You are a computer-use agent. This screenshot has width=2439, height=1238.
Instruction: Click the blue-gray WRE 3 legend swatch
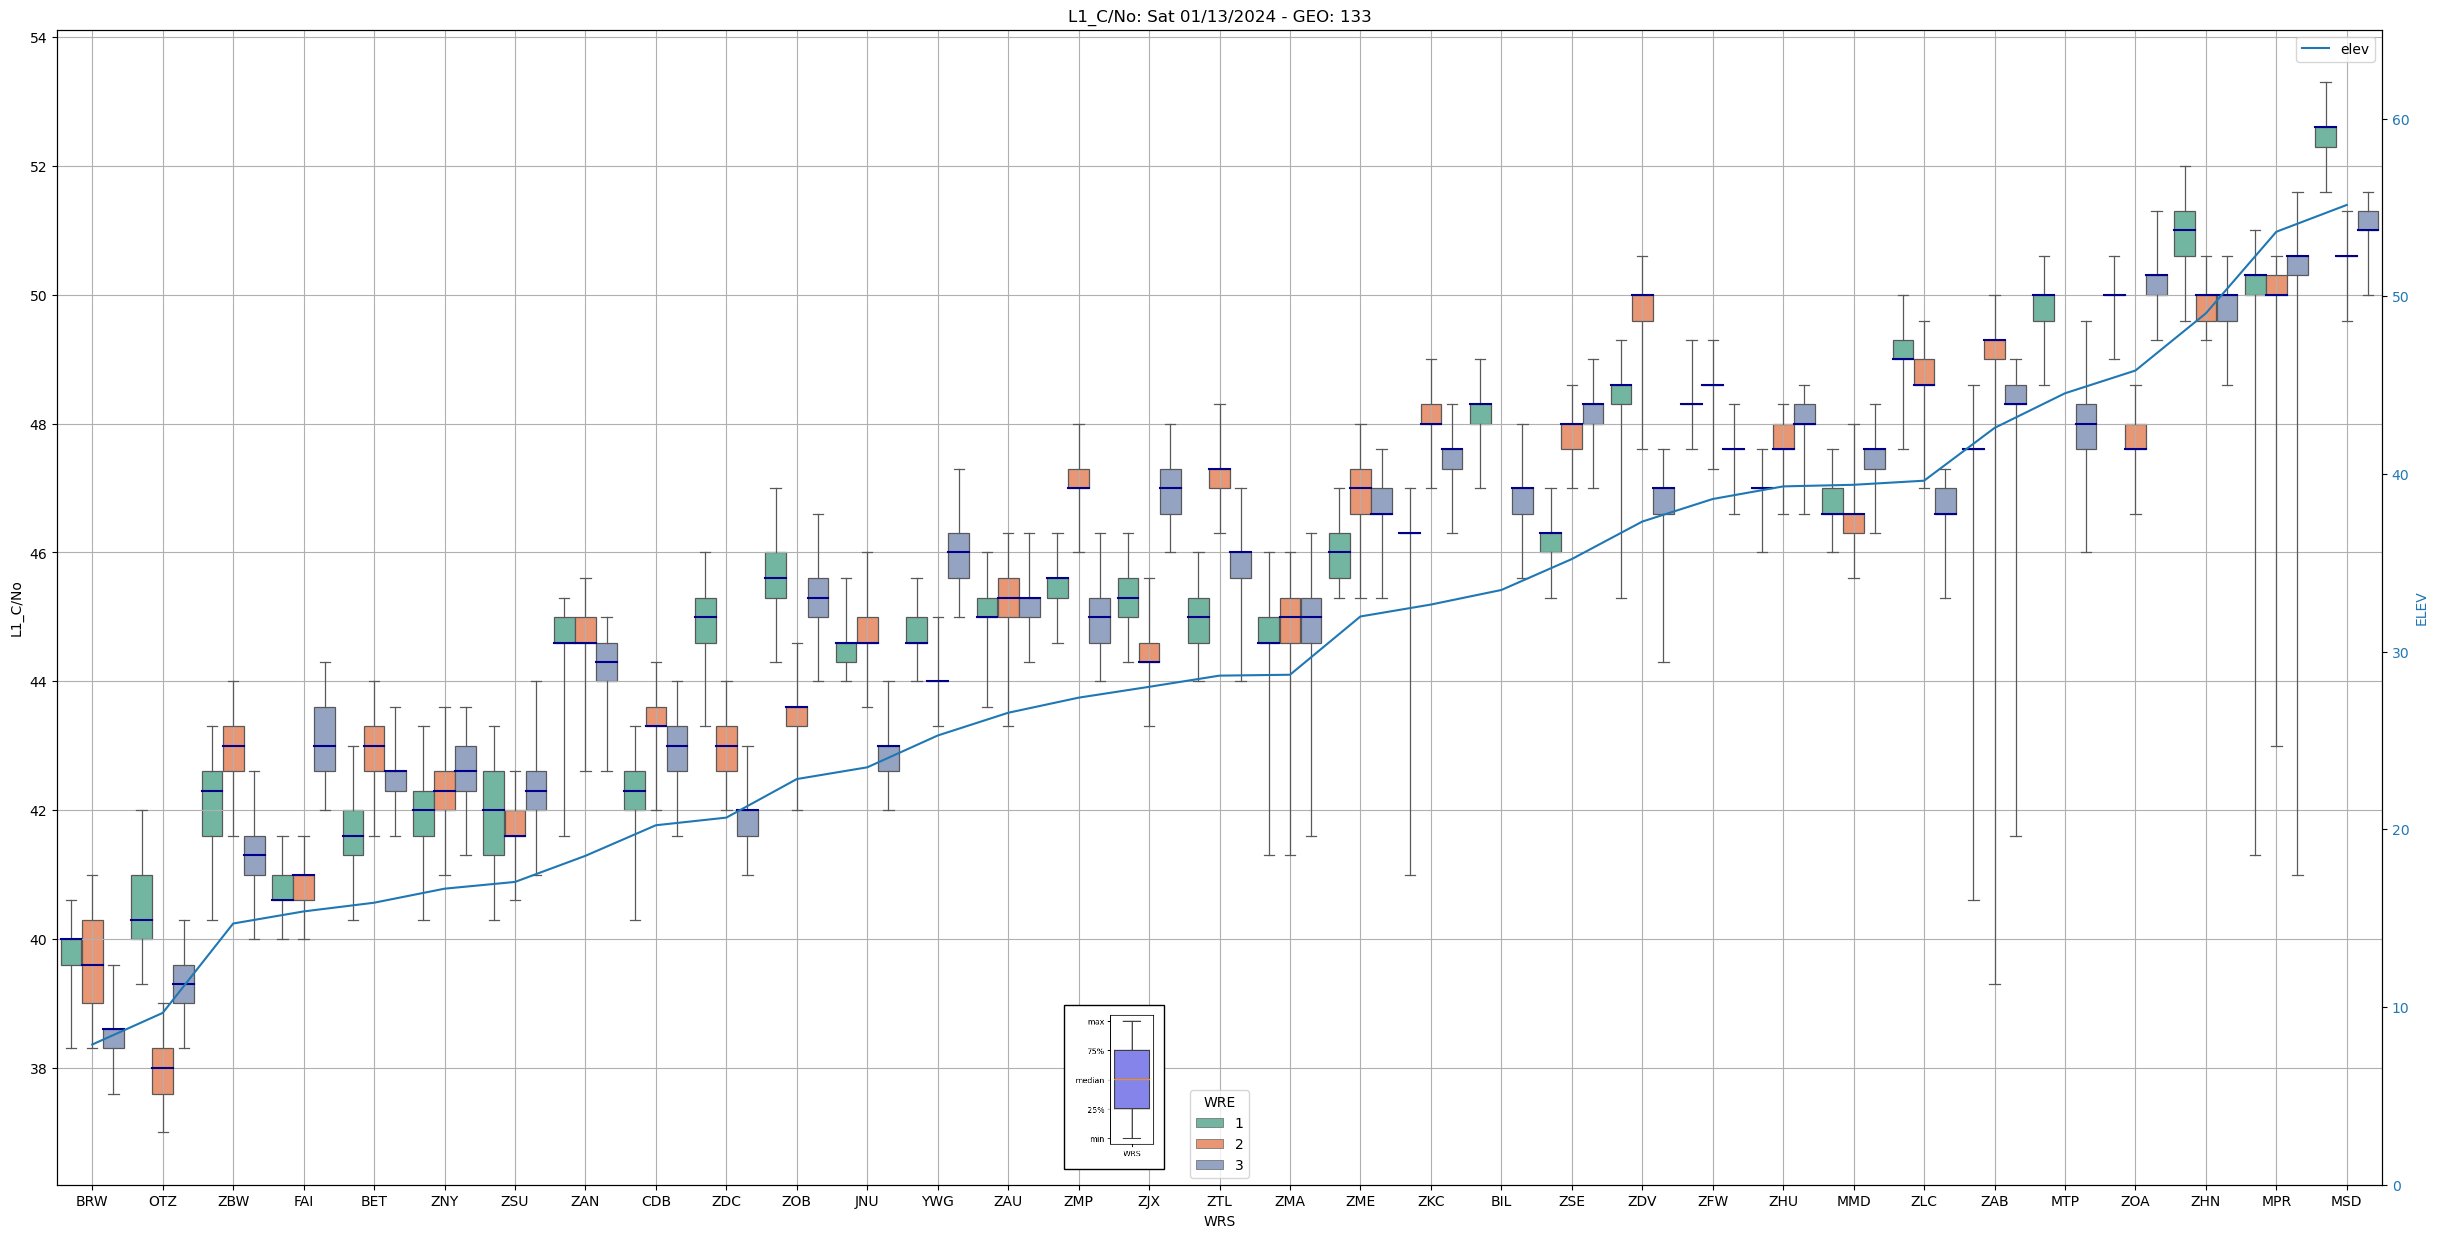coord(1209,1165)
